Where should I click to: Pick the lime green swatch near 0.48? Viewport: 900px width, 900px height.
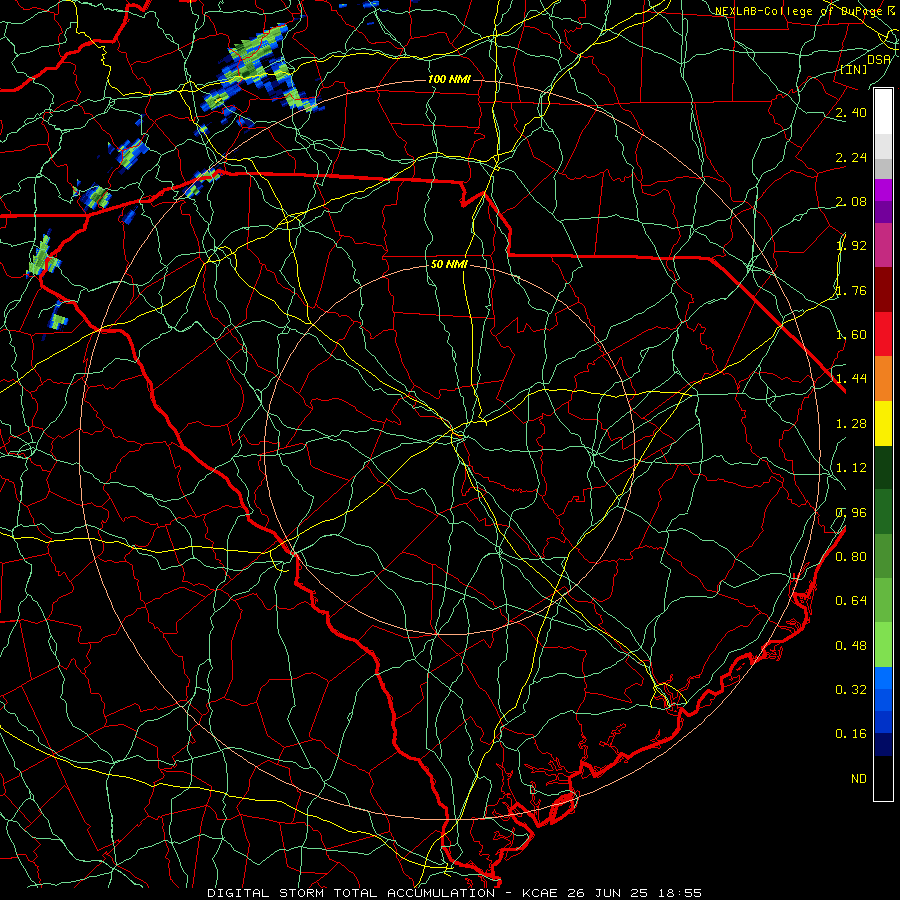883,645
